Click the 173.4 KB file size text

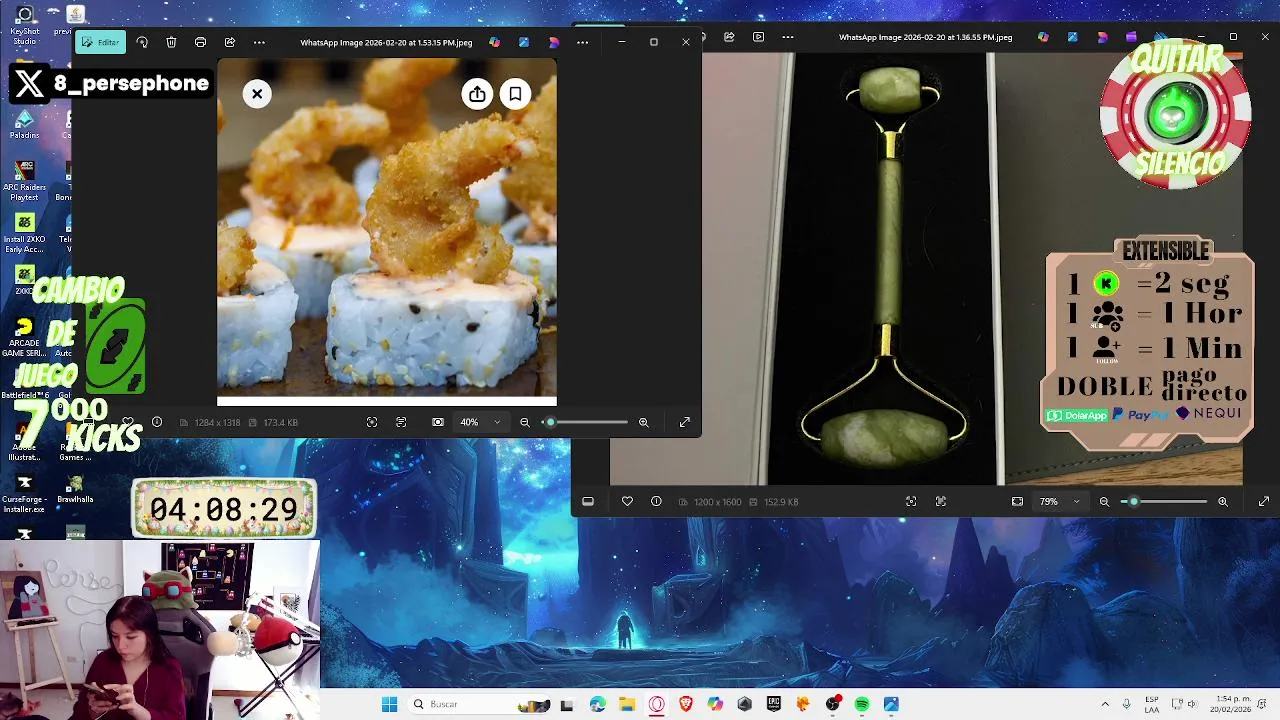(280, 423)
